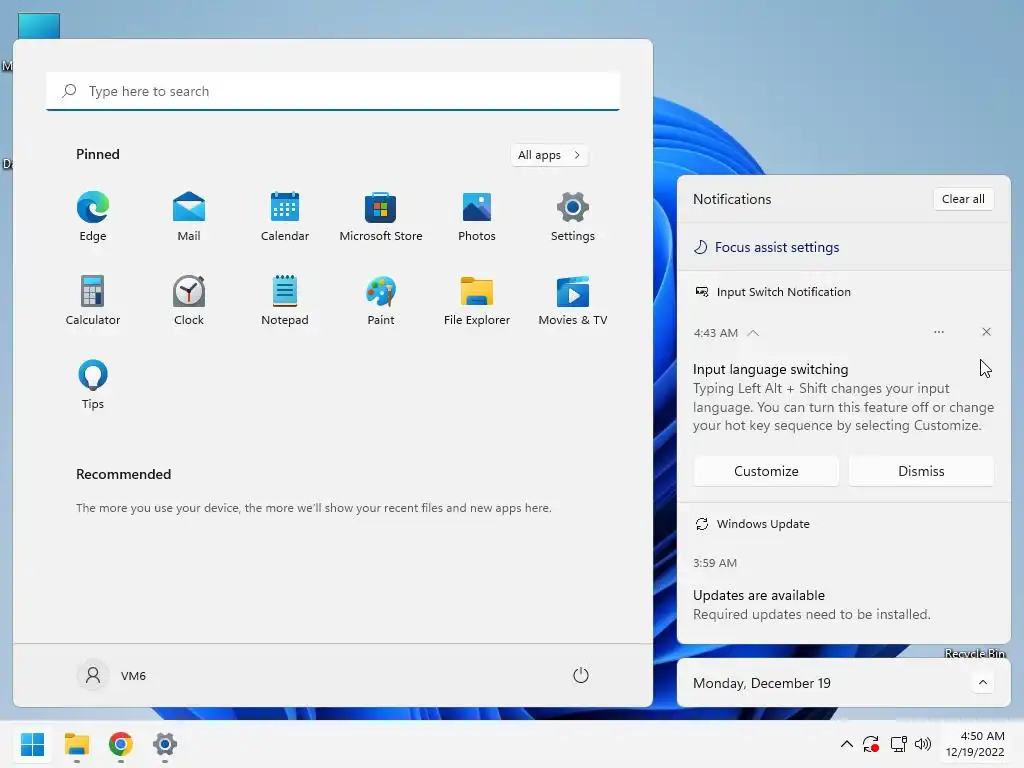Image resolution: width=1024 pixels, height=768 pixels.
Task: Open File Explorer in pinned apps
Action: click(x=477, y=300)
